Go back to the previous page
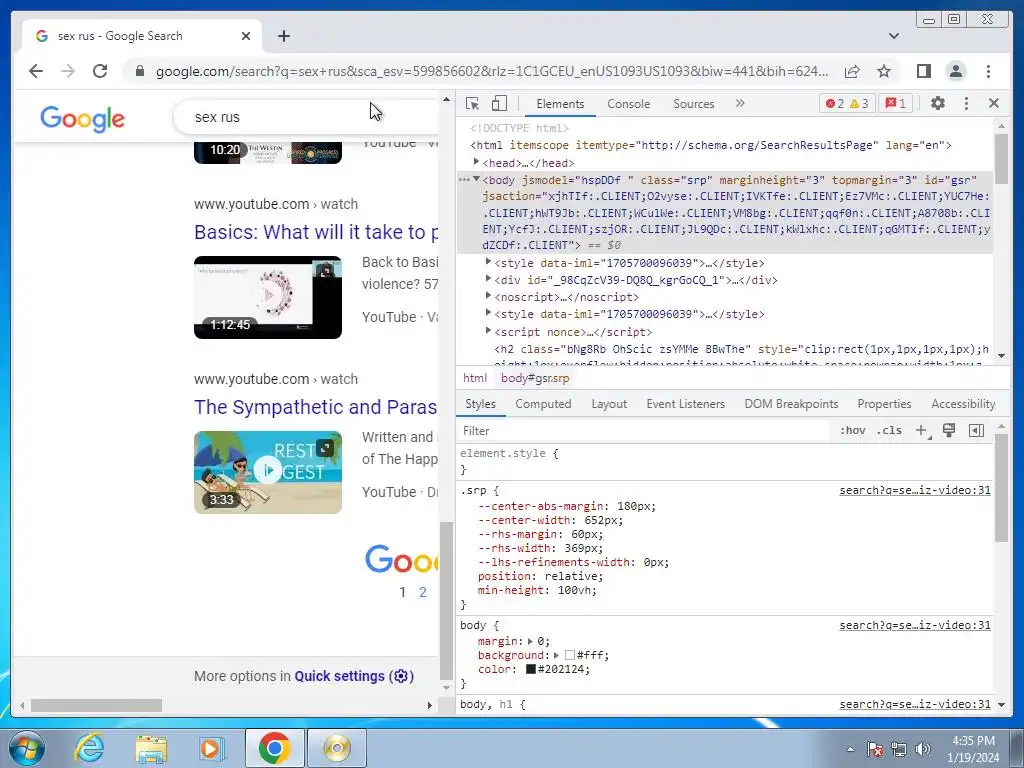 click(x=36, y=71)
